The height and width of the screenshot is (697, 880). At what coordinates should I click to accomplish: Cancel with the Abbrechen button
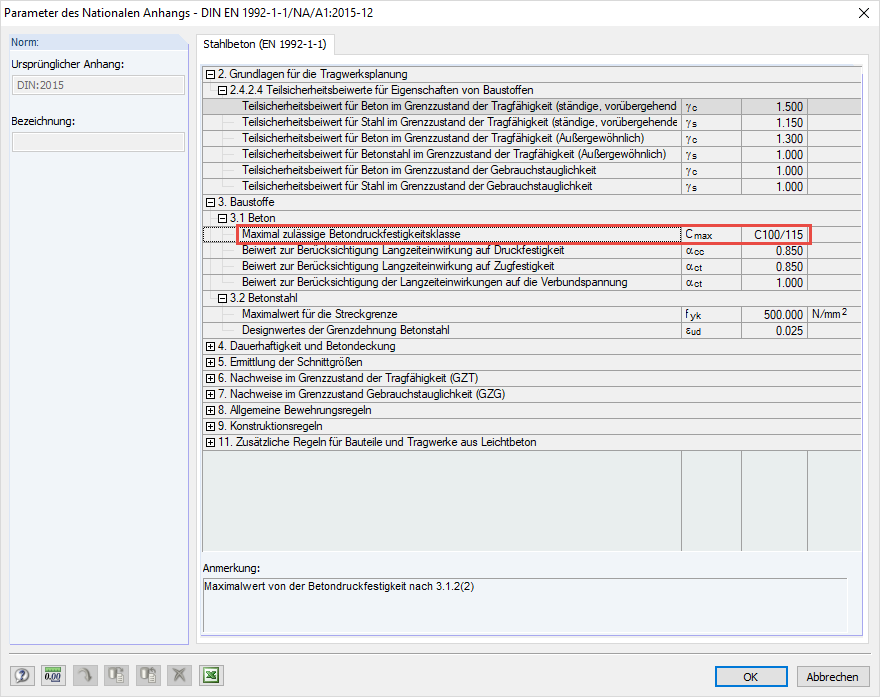(833, 677)
